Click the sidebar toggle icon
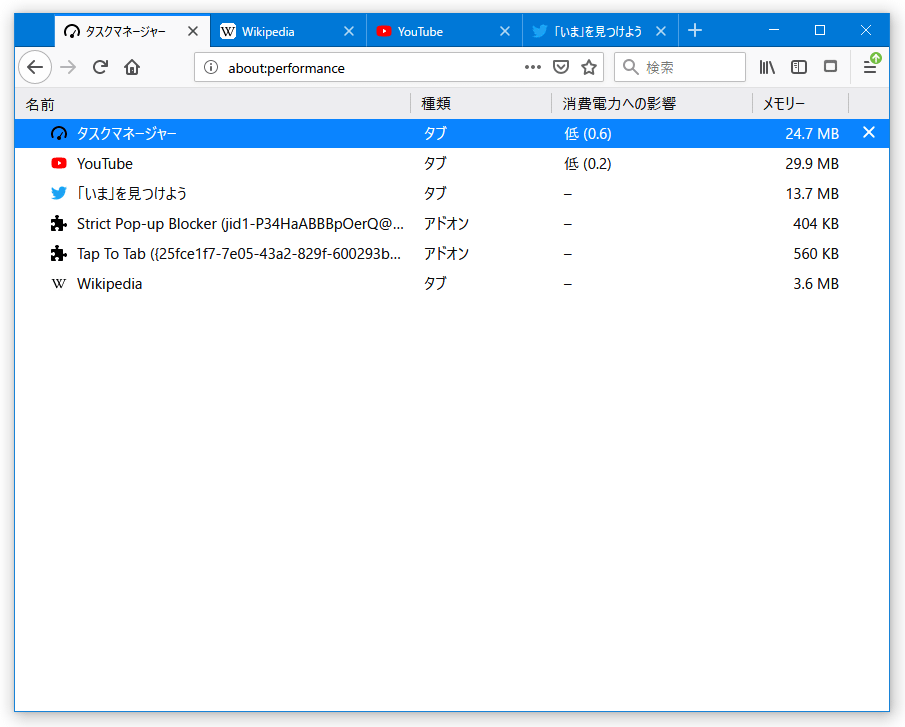The width and height of the screenshot is (905, 727). pyautogui.click(x=799, y=67)
